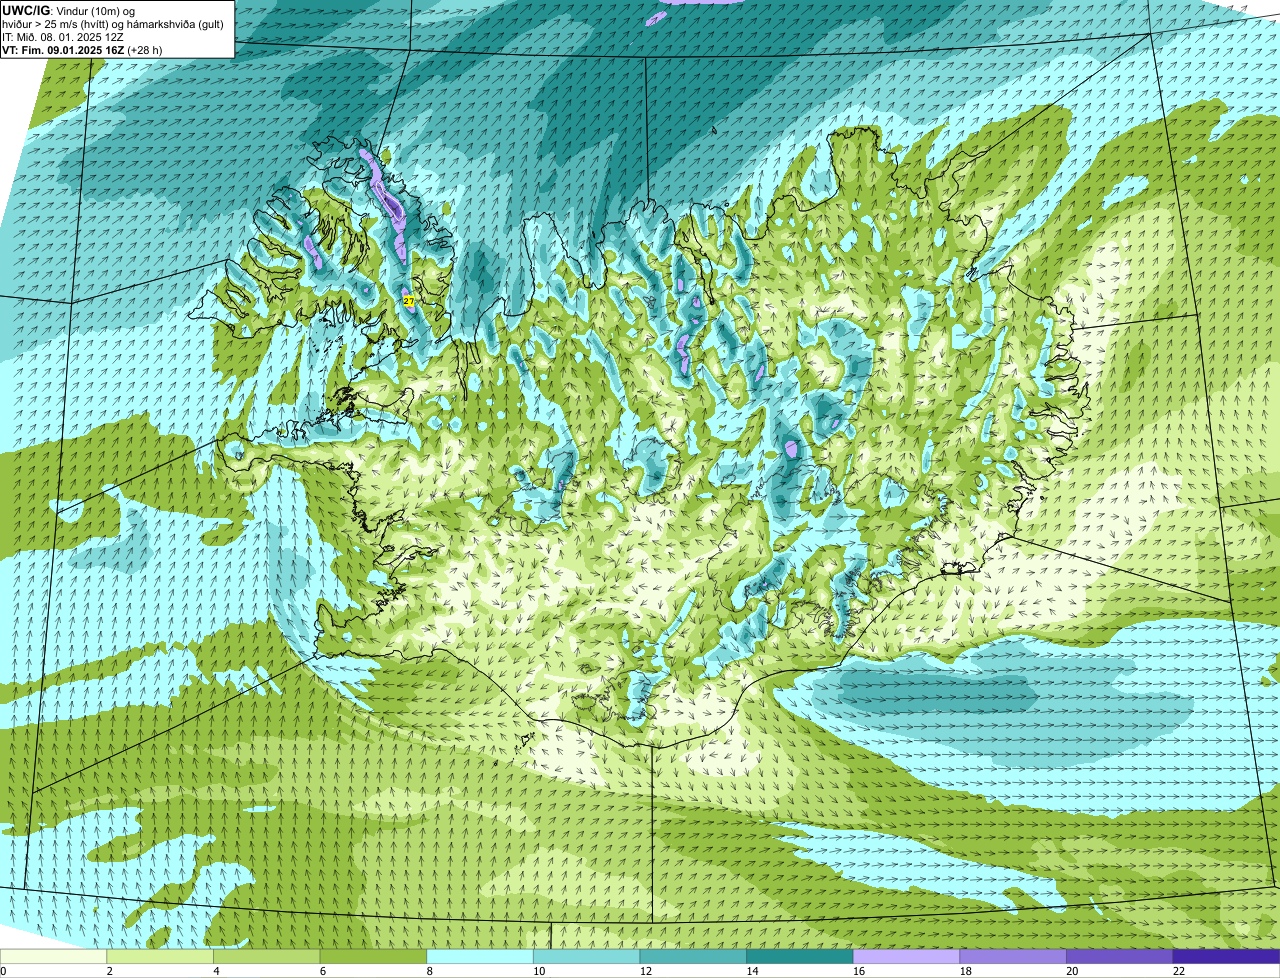Click the legend value 6
Viewport: 1280px width, 978px height.
pyautogui.click(x=323, y=971)
